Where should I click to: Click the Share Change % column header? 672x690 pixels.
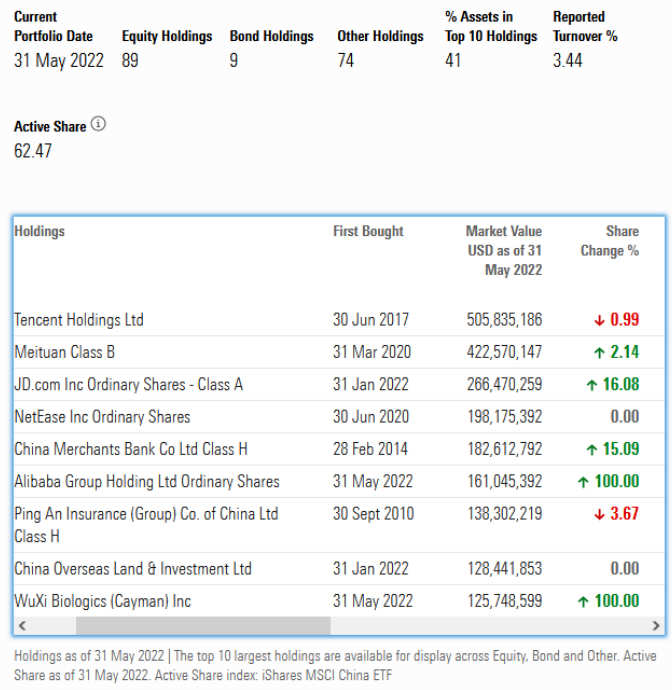click(x=610, y=241)
